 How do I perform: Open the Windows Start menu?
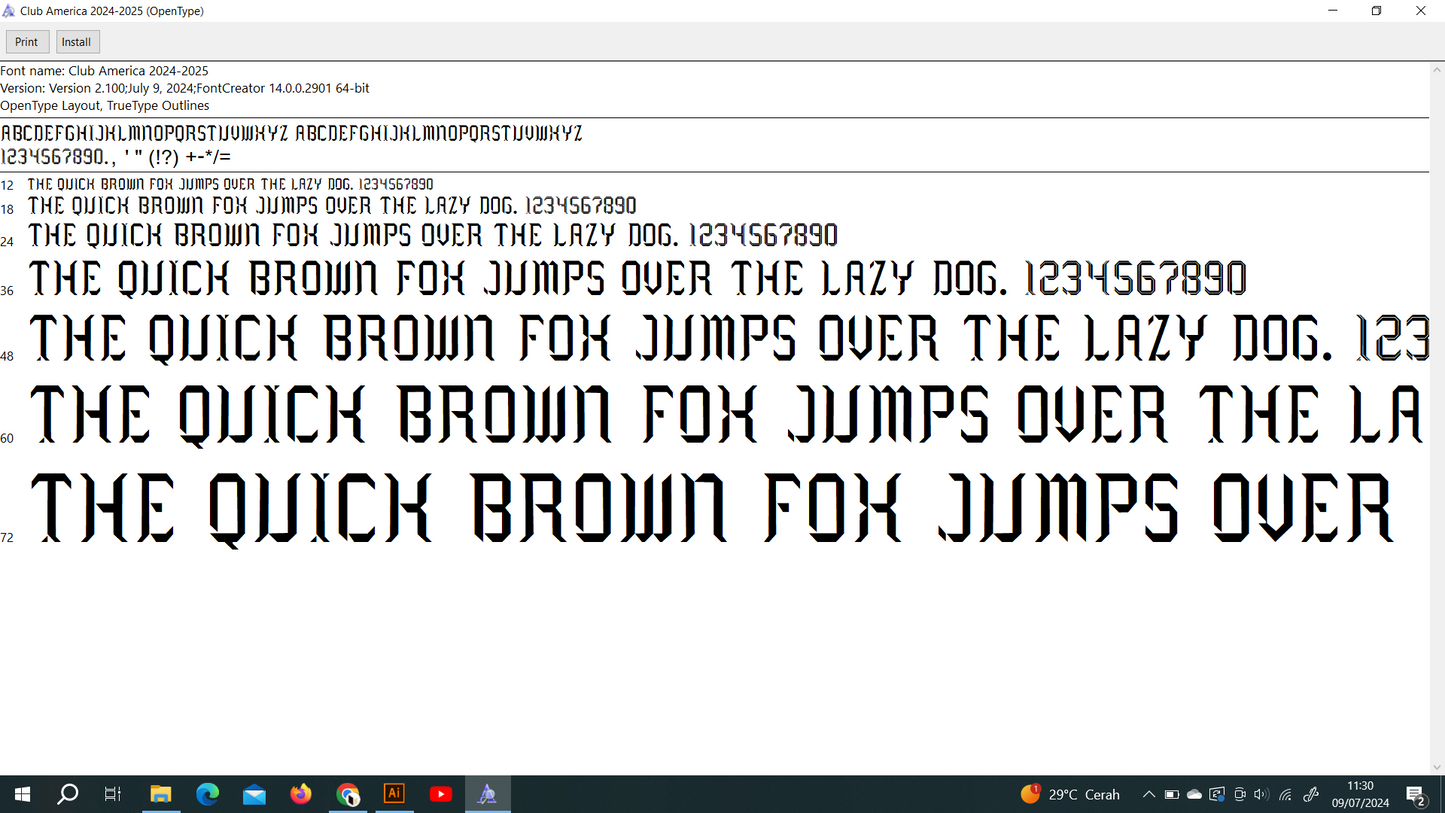(x=22, y=794)
